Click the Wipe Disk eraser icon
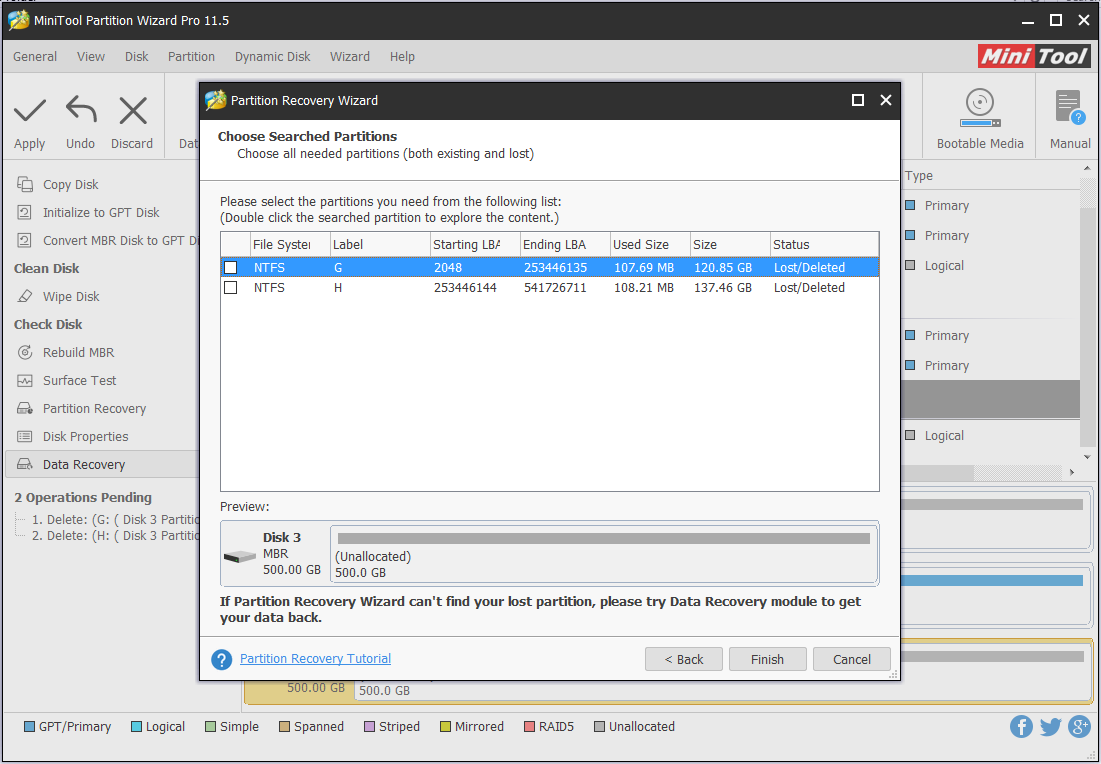 pos(25,296)
